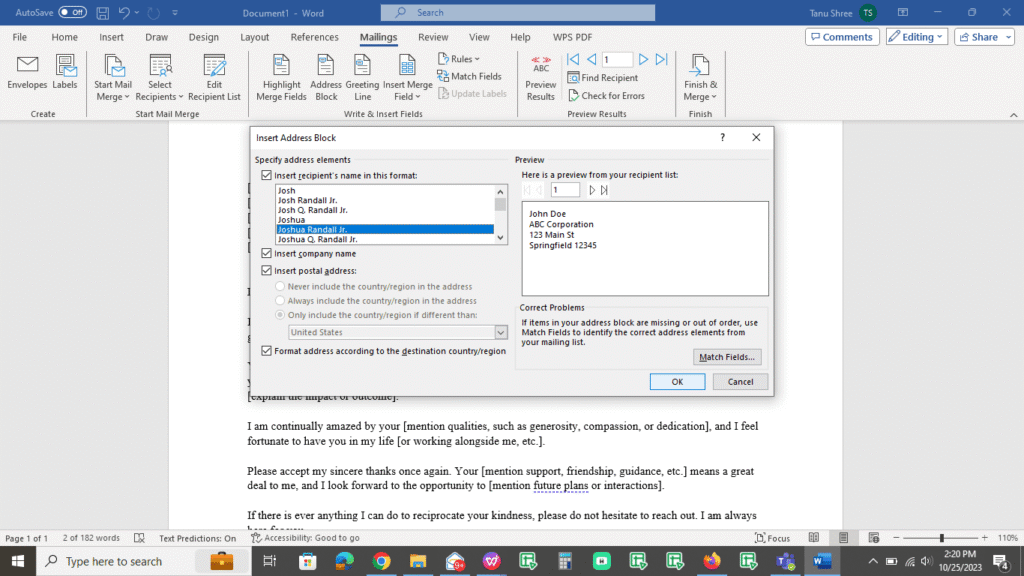Adjust the zoom slider handle
The width and height of the screenshot is (1024, 576).
tap(941, 537)
